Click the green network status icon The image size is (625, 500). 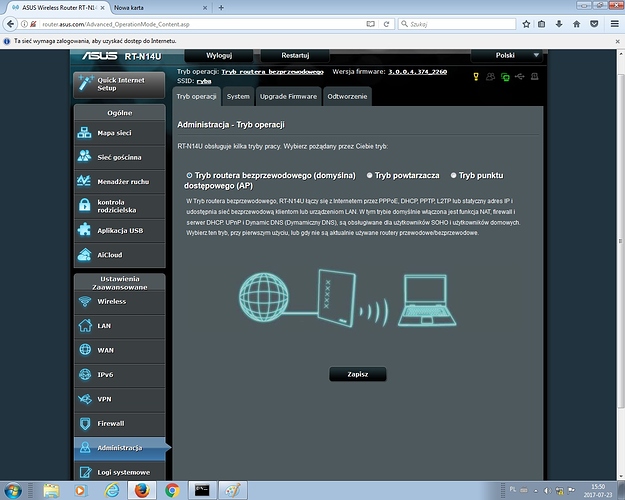[x=505, y=77]
